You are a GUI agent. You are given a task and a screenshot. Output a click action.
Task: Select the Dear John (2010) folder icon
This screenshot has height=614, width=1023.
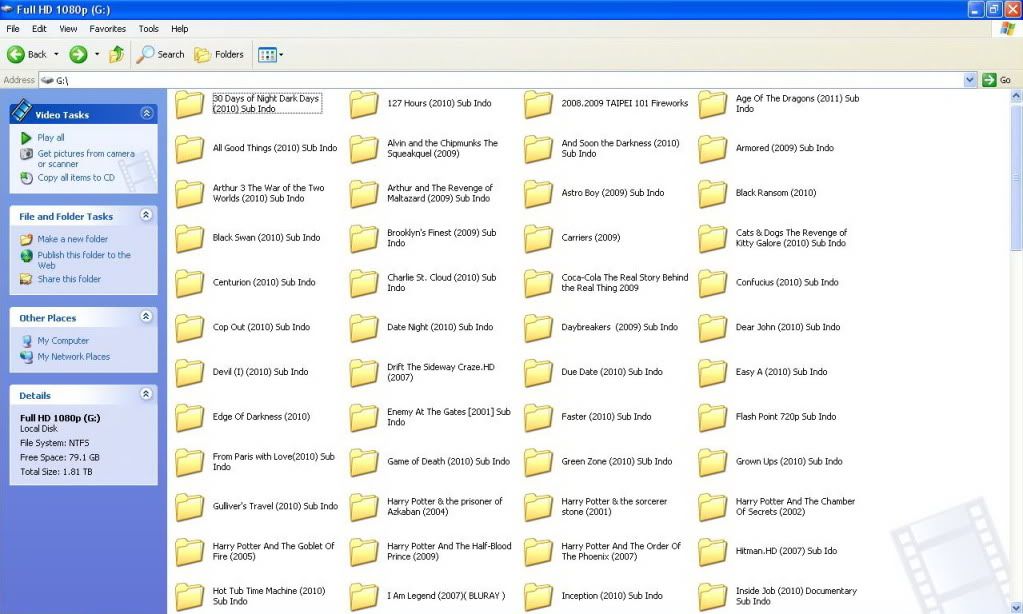point(712,328)
